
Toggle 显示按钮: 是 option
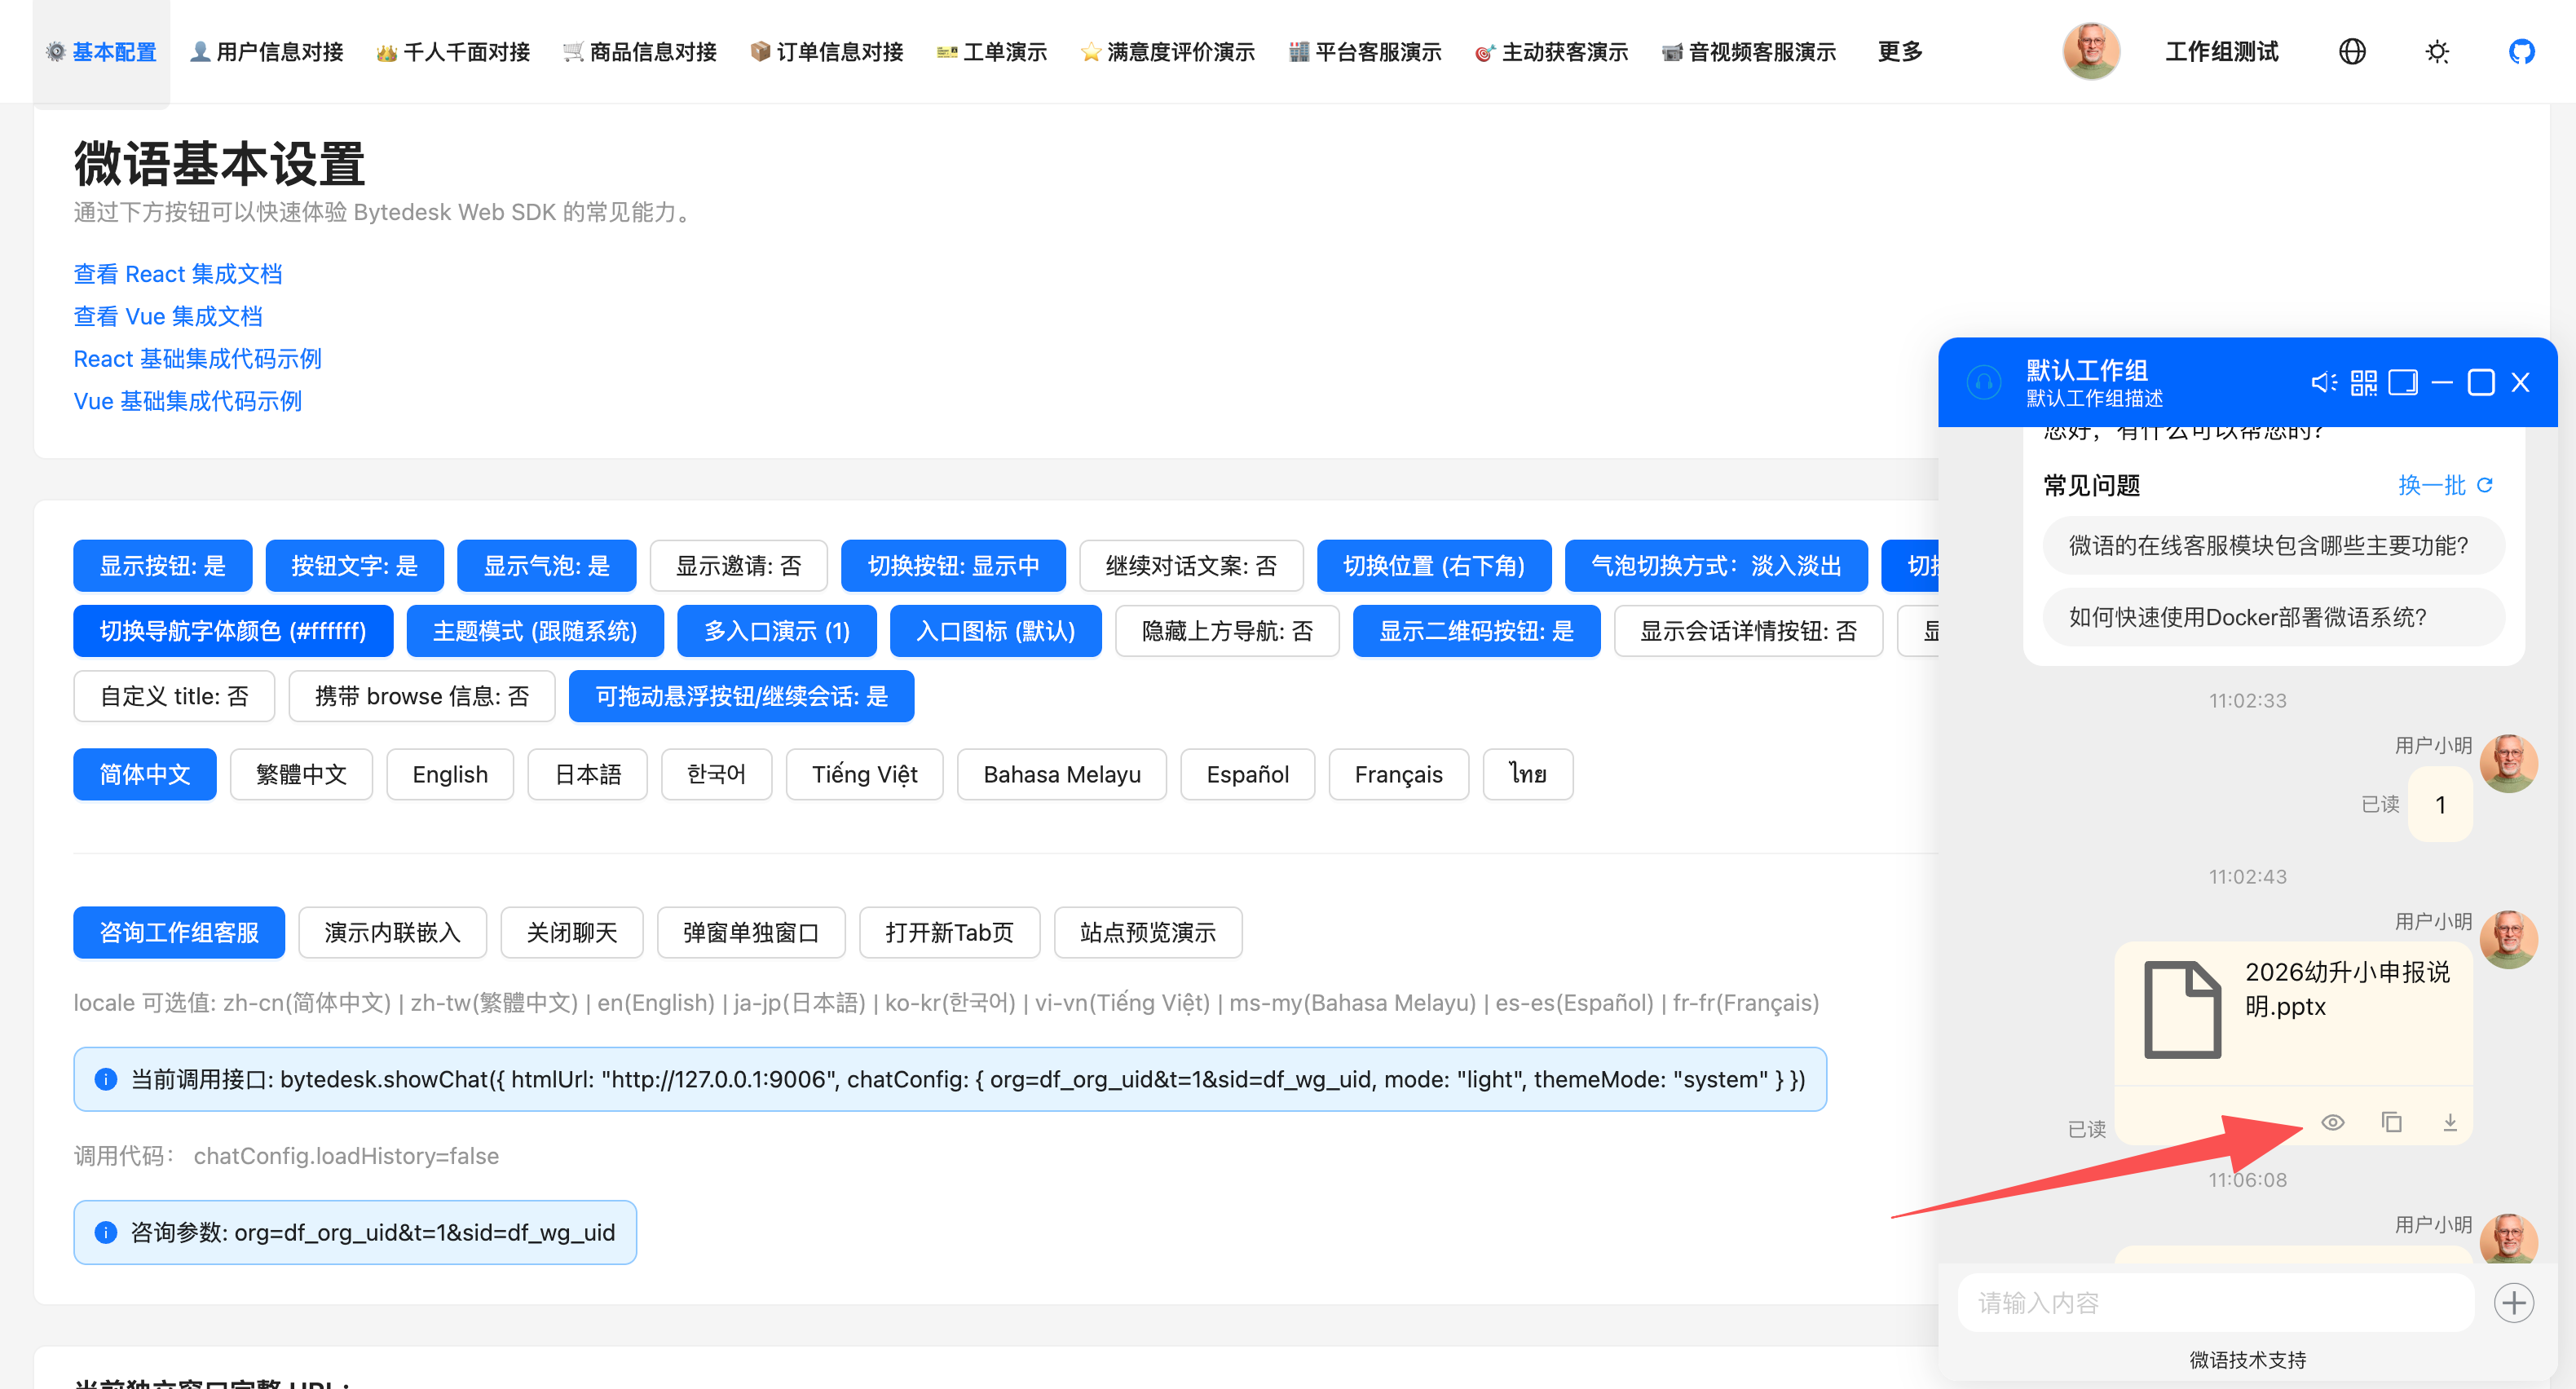163,566
